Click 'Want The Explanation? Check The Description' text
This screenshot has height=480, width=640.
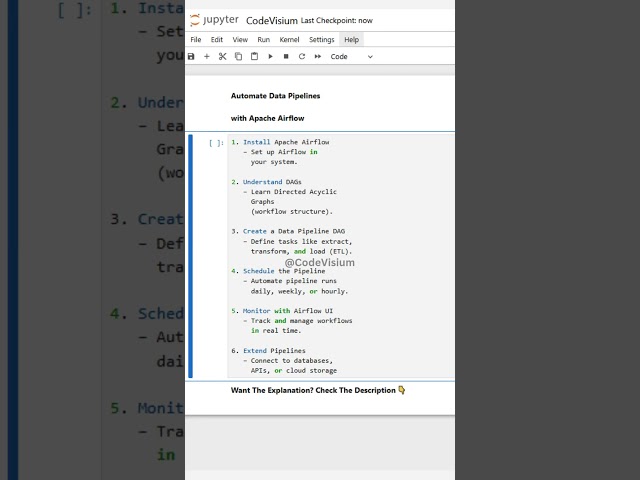pos(313,390)
